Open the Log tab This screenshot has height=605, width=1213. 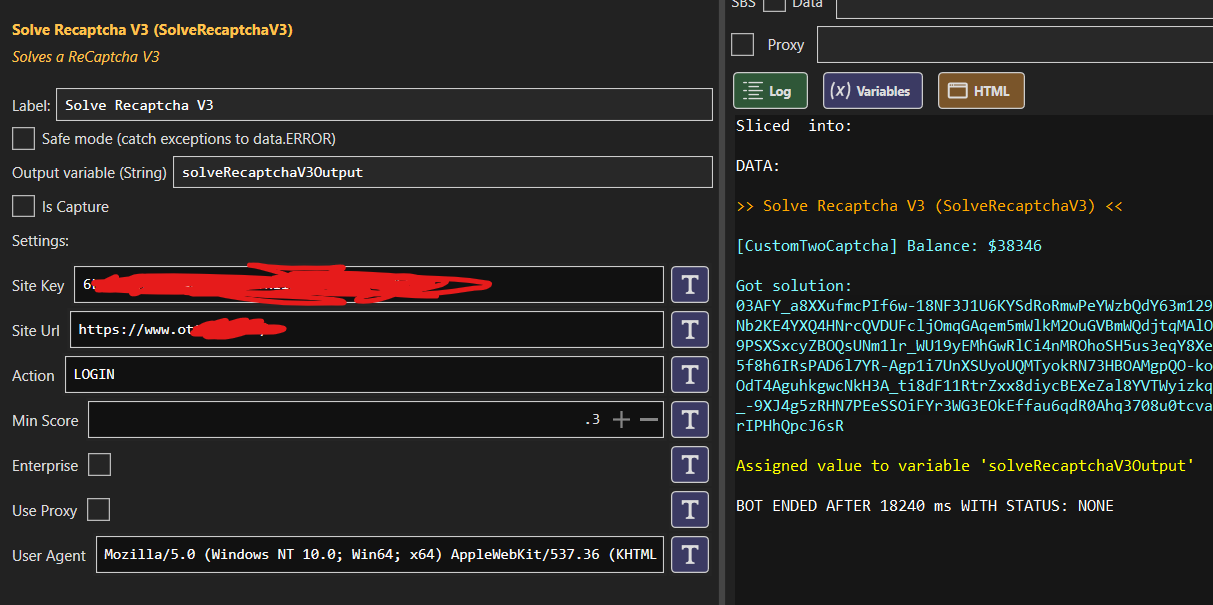770,91
